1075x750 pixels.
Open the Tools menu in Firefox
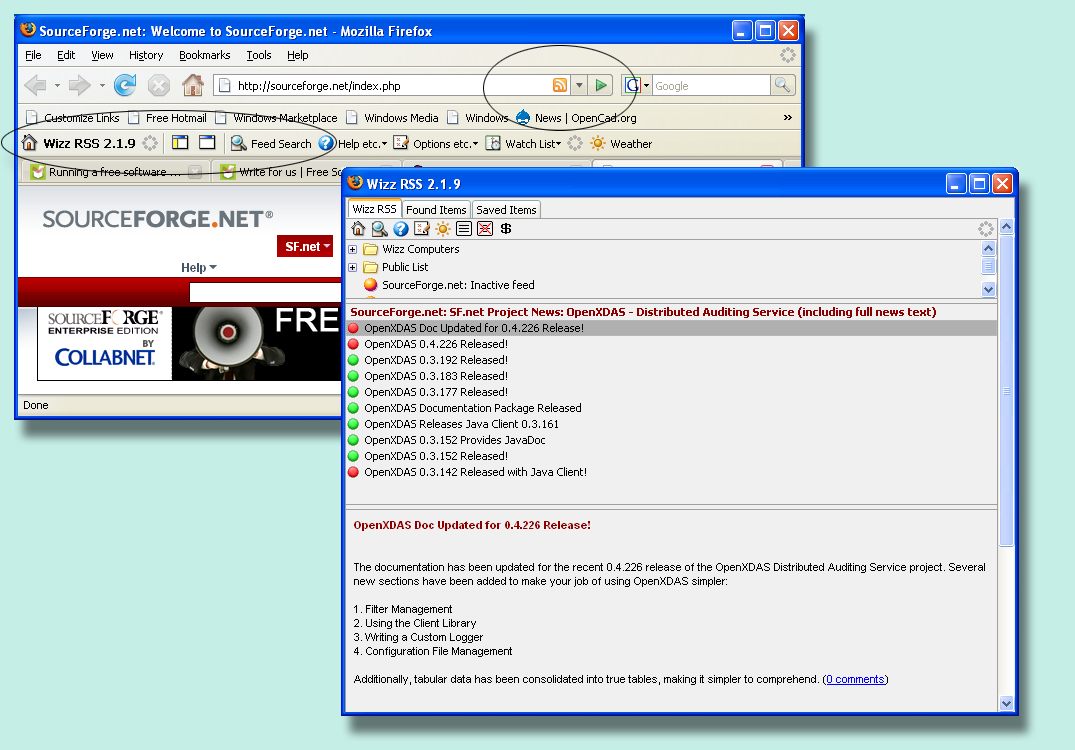coord(259,55)
